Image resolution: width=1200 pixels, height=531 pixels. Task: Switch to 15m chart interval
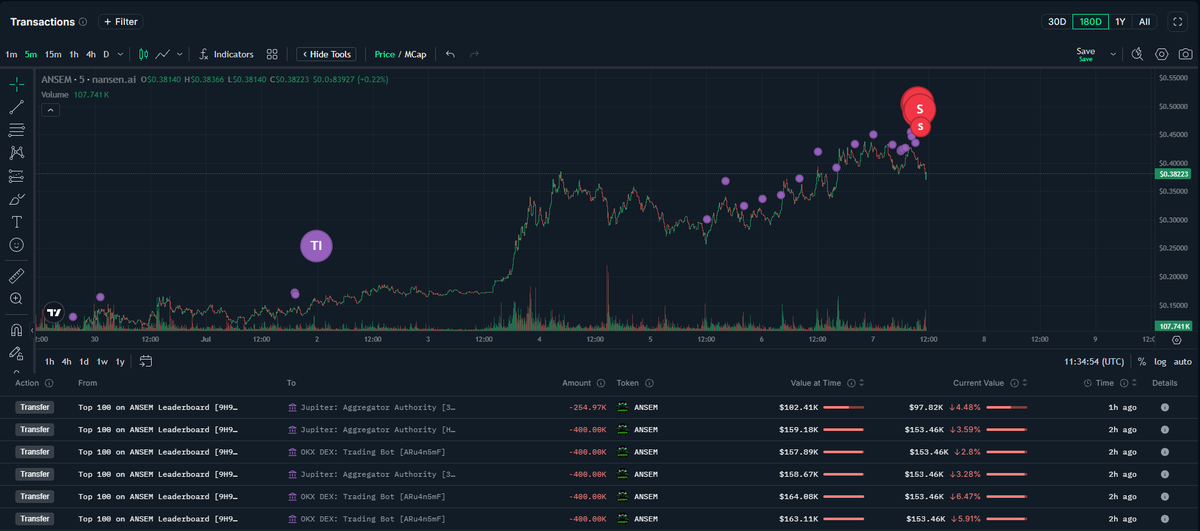pyautogui.click(x=53, y=54)
